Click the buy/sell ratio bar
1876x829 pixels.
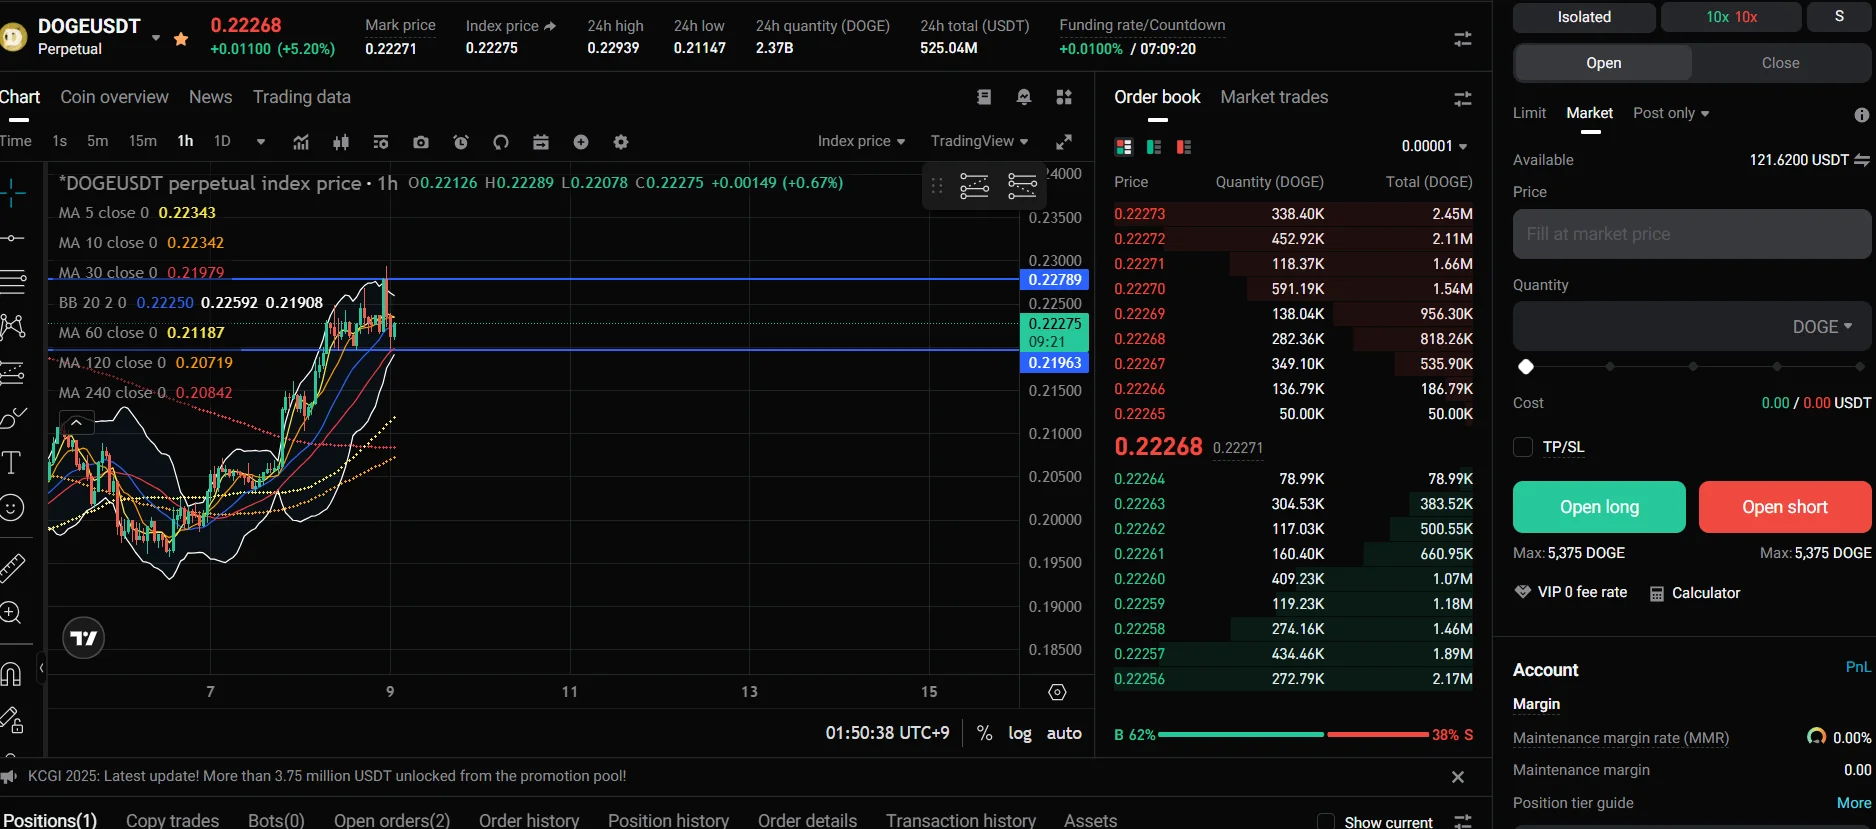click(1293, 735)
